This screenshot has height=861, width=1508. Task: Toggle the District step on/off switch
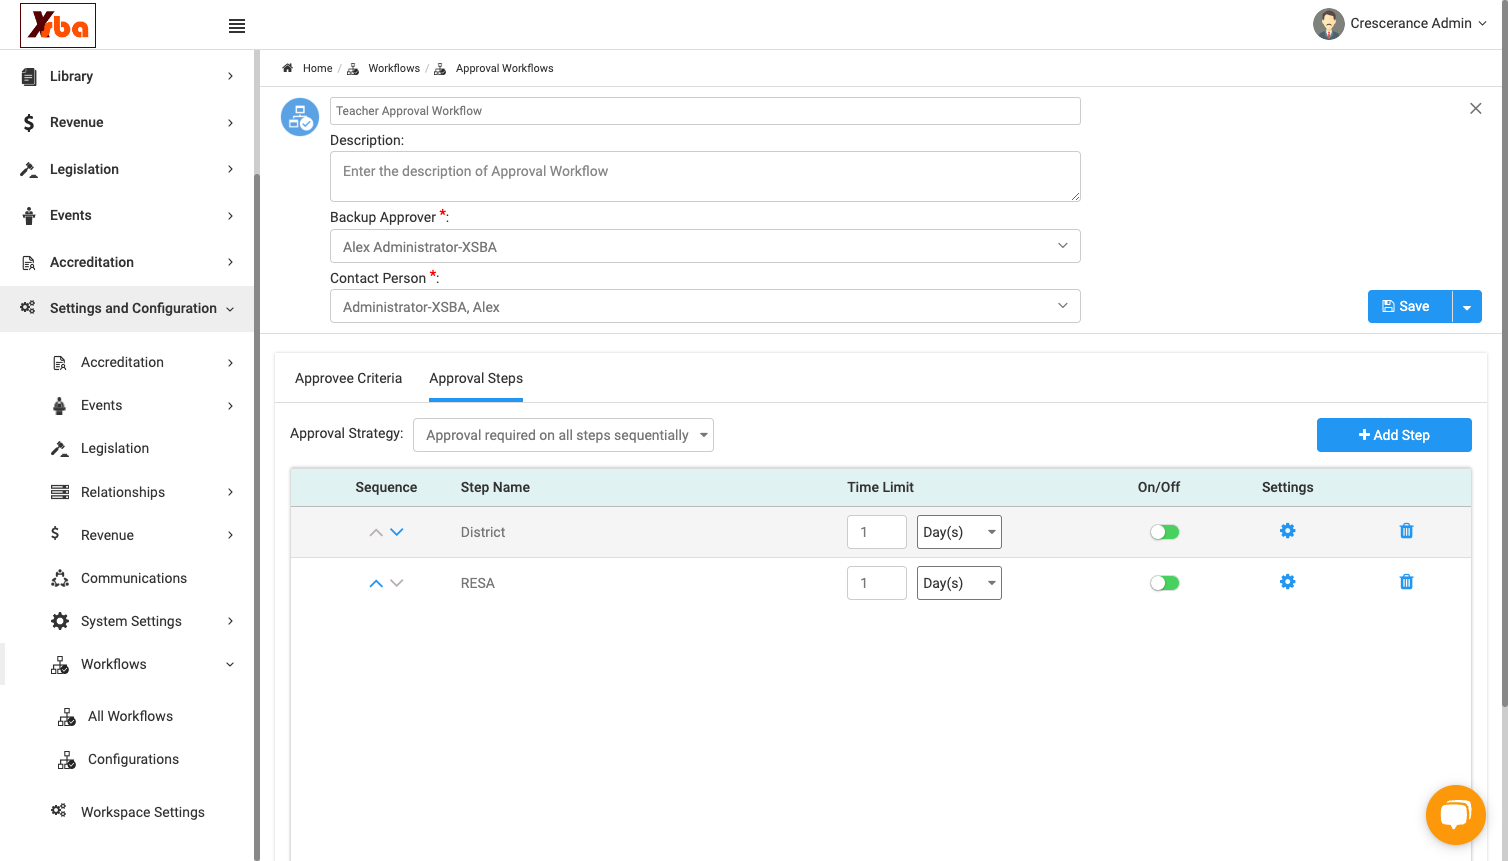[1164, 532]
